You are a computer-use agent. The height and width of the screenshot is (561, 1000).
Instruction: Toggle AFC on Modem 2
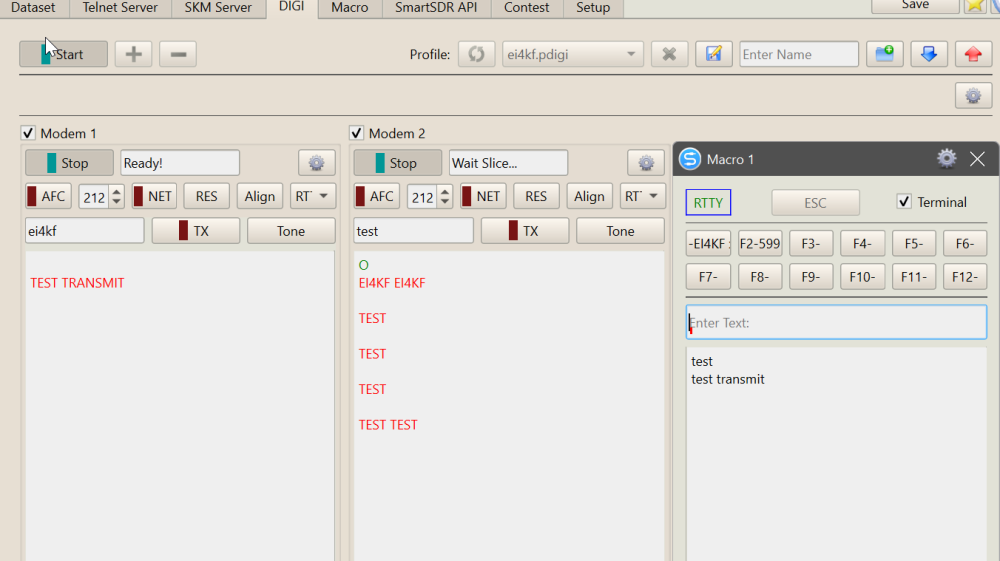[x=376, y=196]
